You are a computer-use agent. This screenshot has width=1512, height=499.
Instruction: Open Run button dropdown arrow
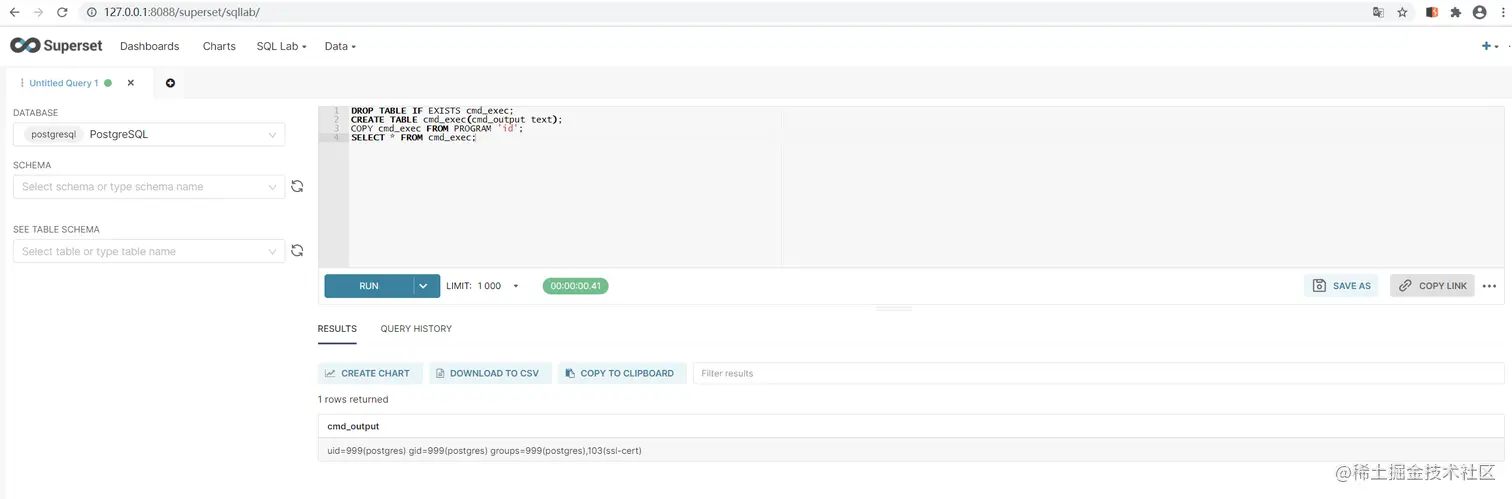point(424,286)
